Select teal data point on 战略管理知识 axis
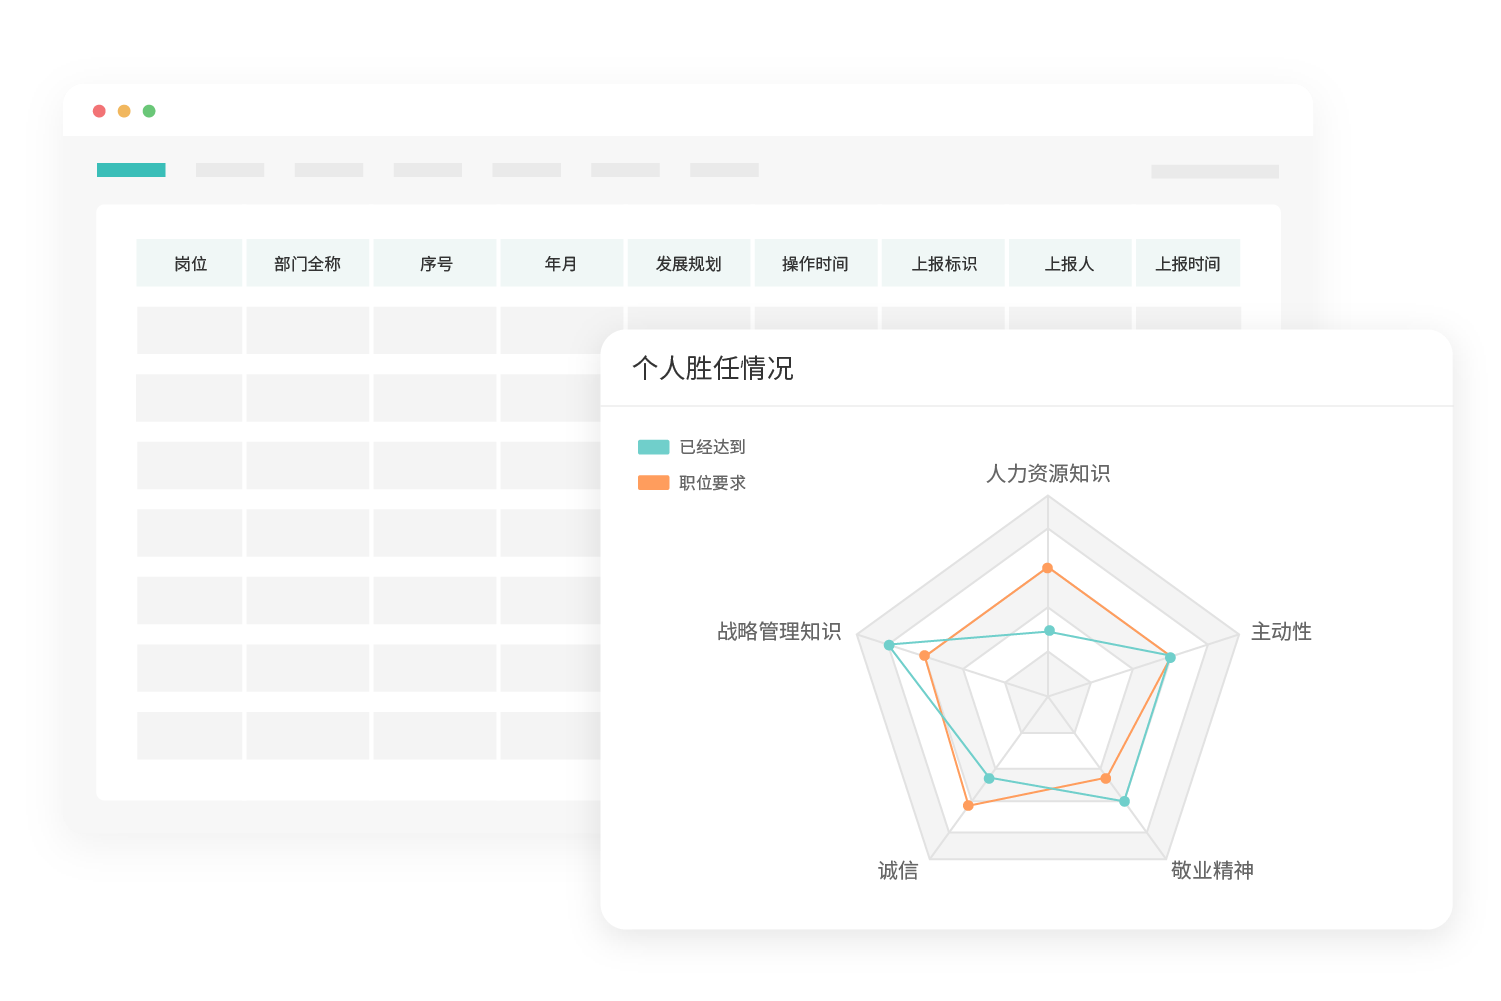Viewport: 1501px width, 1001px height. 889,645
